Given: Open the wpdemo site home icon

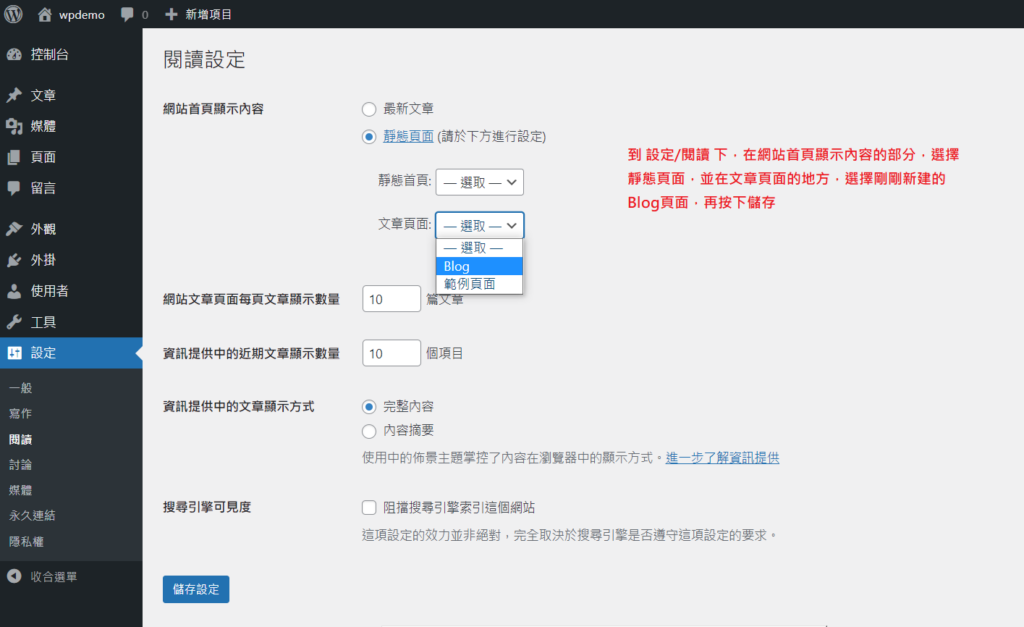Looking at the screenshot, I should point(45,15).
